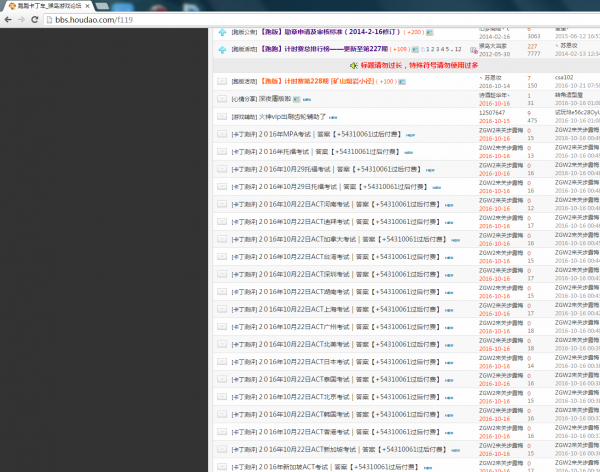Click the thread icon left of 火神vip thread
This screenshot has height=472, width=600.
pos(222,116)
